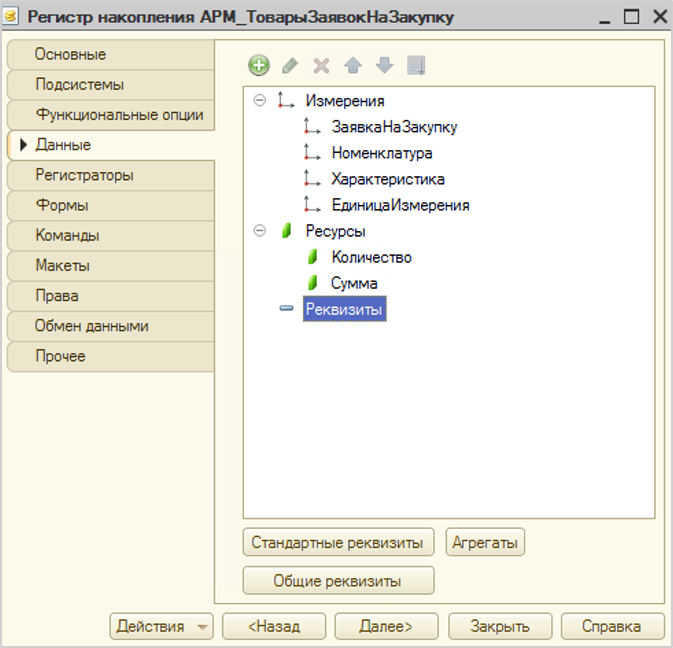This screenshot has width=673, height=648.
Task: Click the green Add item icon
Action: (259, 66)
